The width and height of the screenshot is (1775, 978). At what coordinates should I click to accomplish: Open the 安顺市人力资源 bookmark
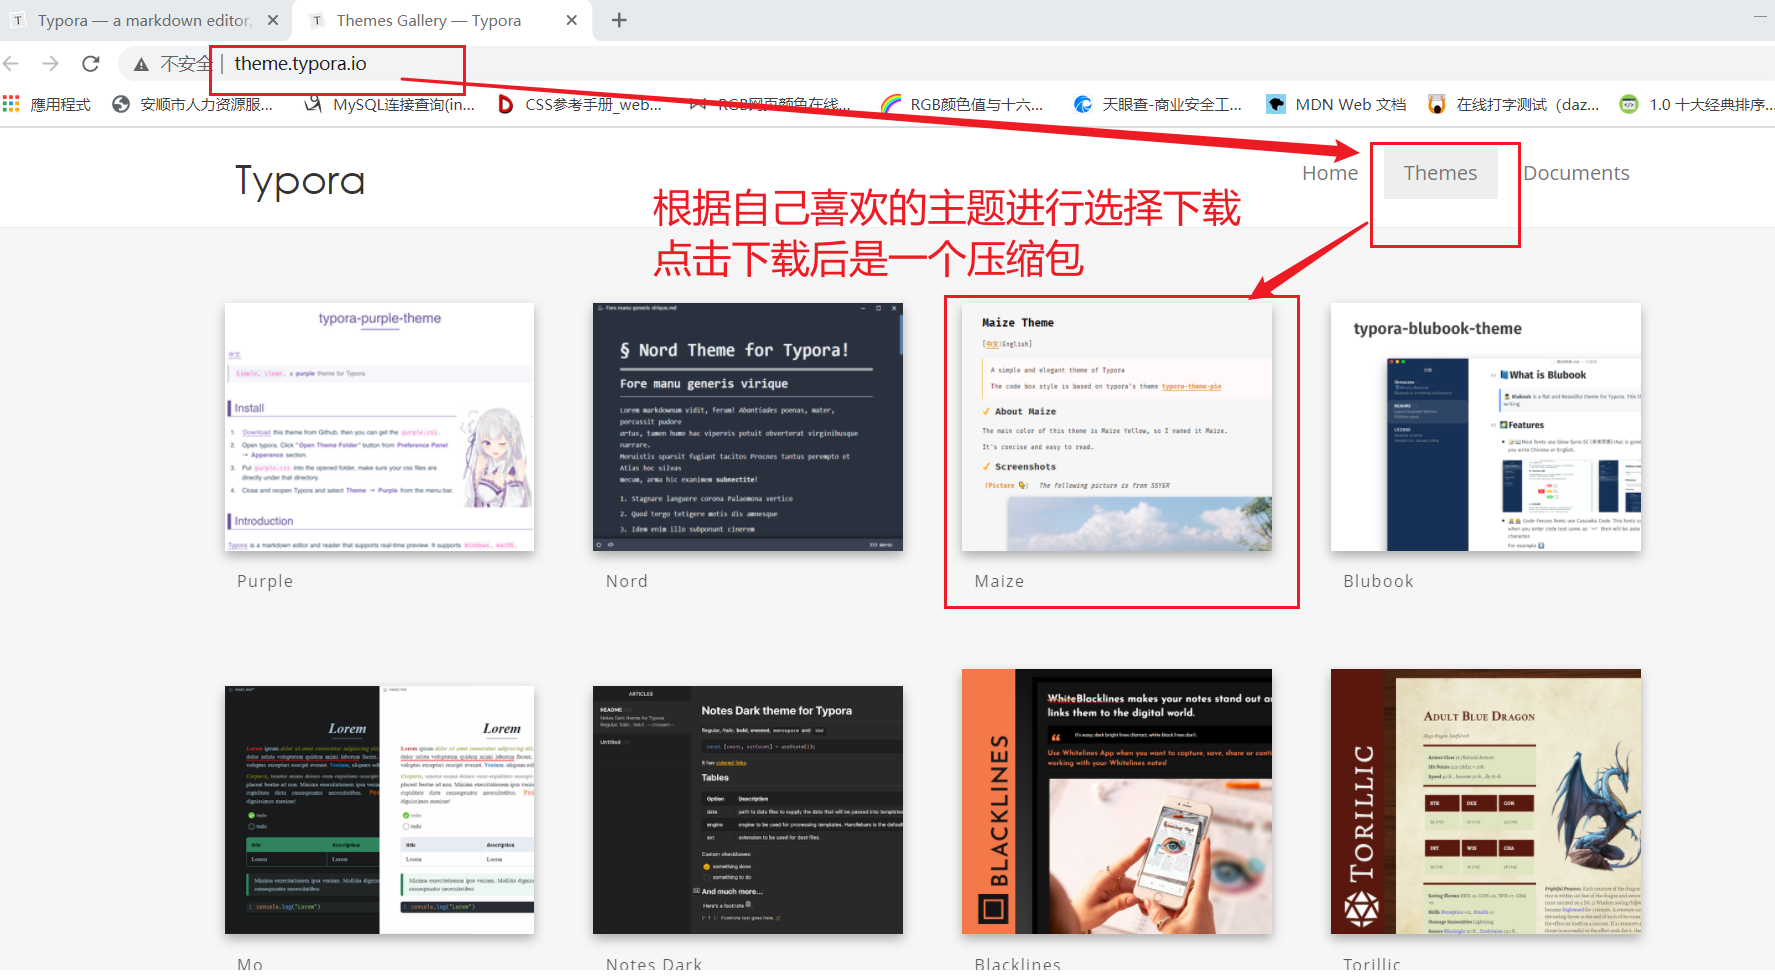coord(193,104)
